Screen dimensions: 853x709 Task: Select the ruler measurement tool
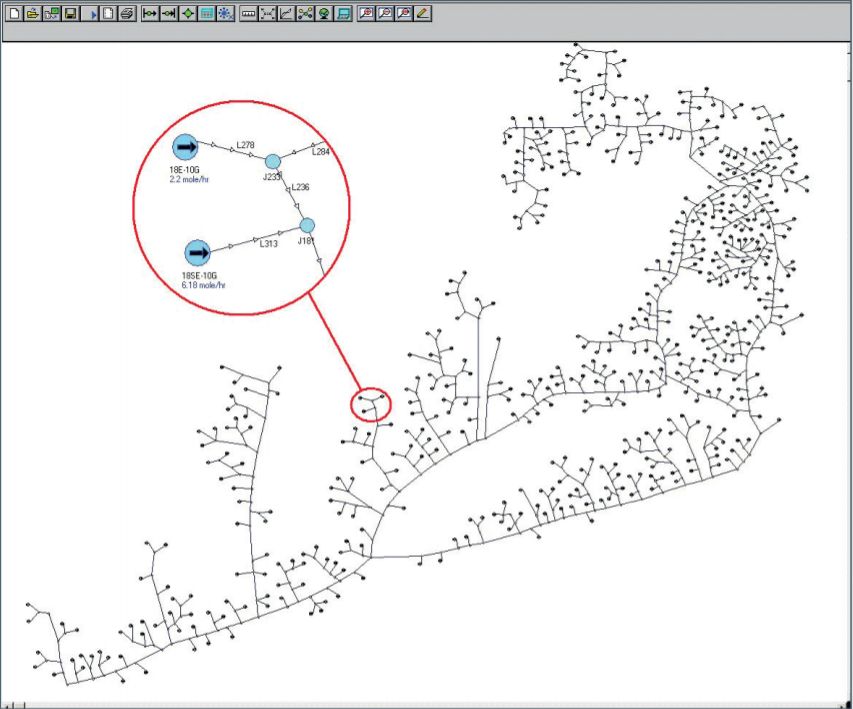249,14
